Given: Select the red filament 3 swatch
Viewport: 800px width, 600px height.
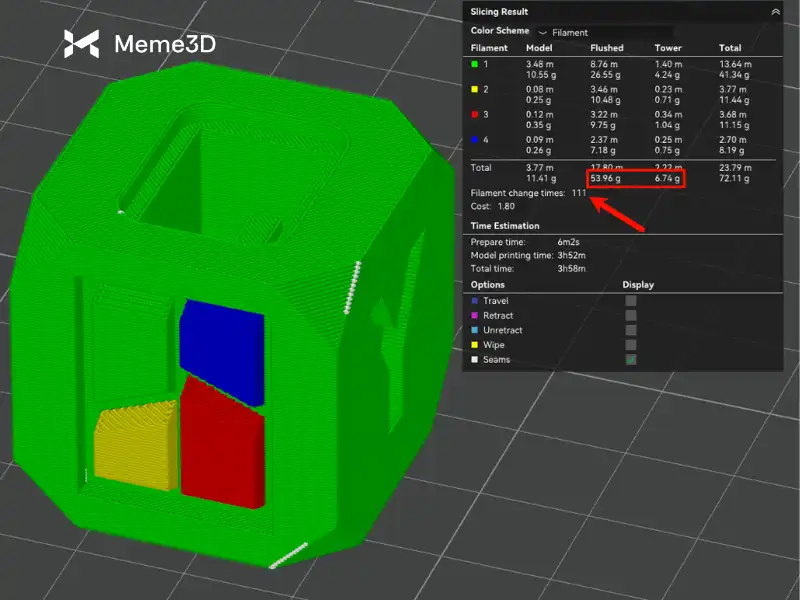Looking at the screenshot, I should [x=475, y=114].
